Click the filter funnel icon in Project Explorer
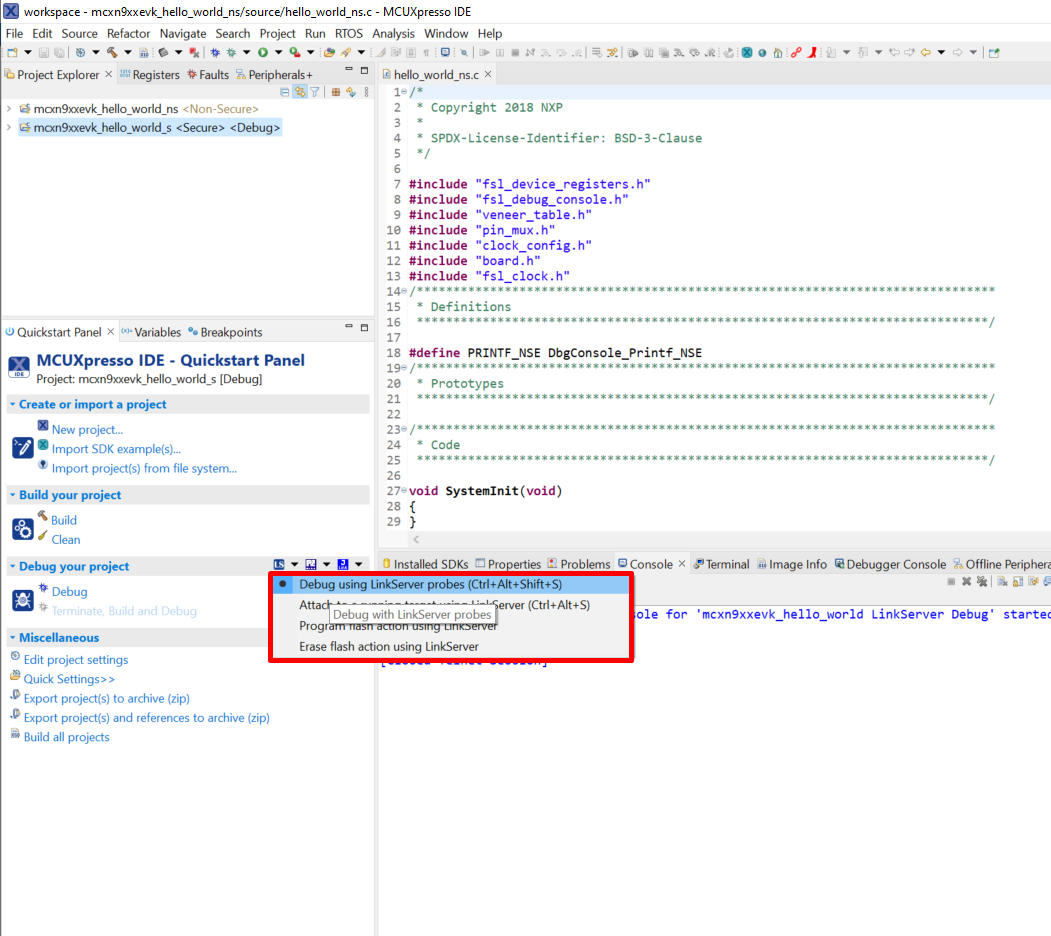The height and width of the screenshot is (936, 1051). pos(314,92)
